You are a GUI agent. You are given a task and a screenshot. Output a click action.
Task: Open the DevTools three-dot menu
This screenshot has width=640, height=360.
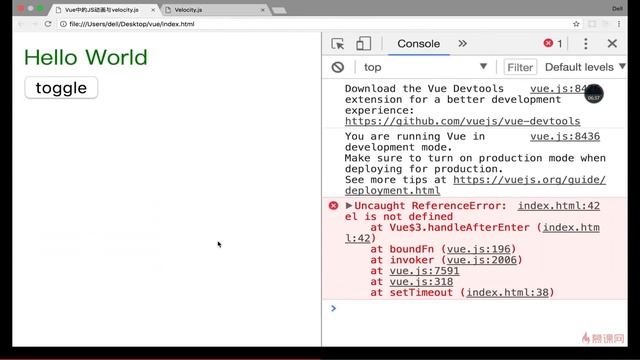(x=586, y=44)
